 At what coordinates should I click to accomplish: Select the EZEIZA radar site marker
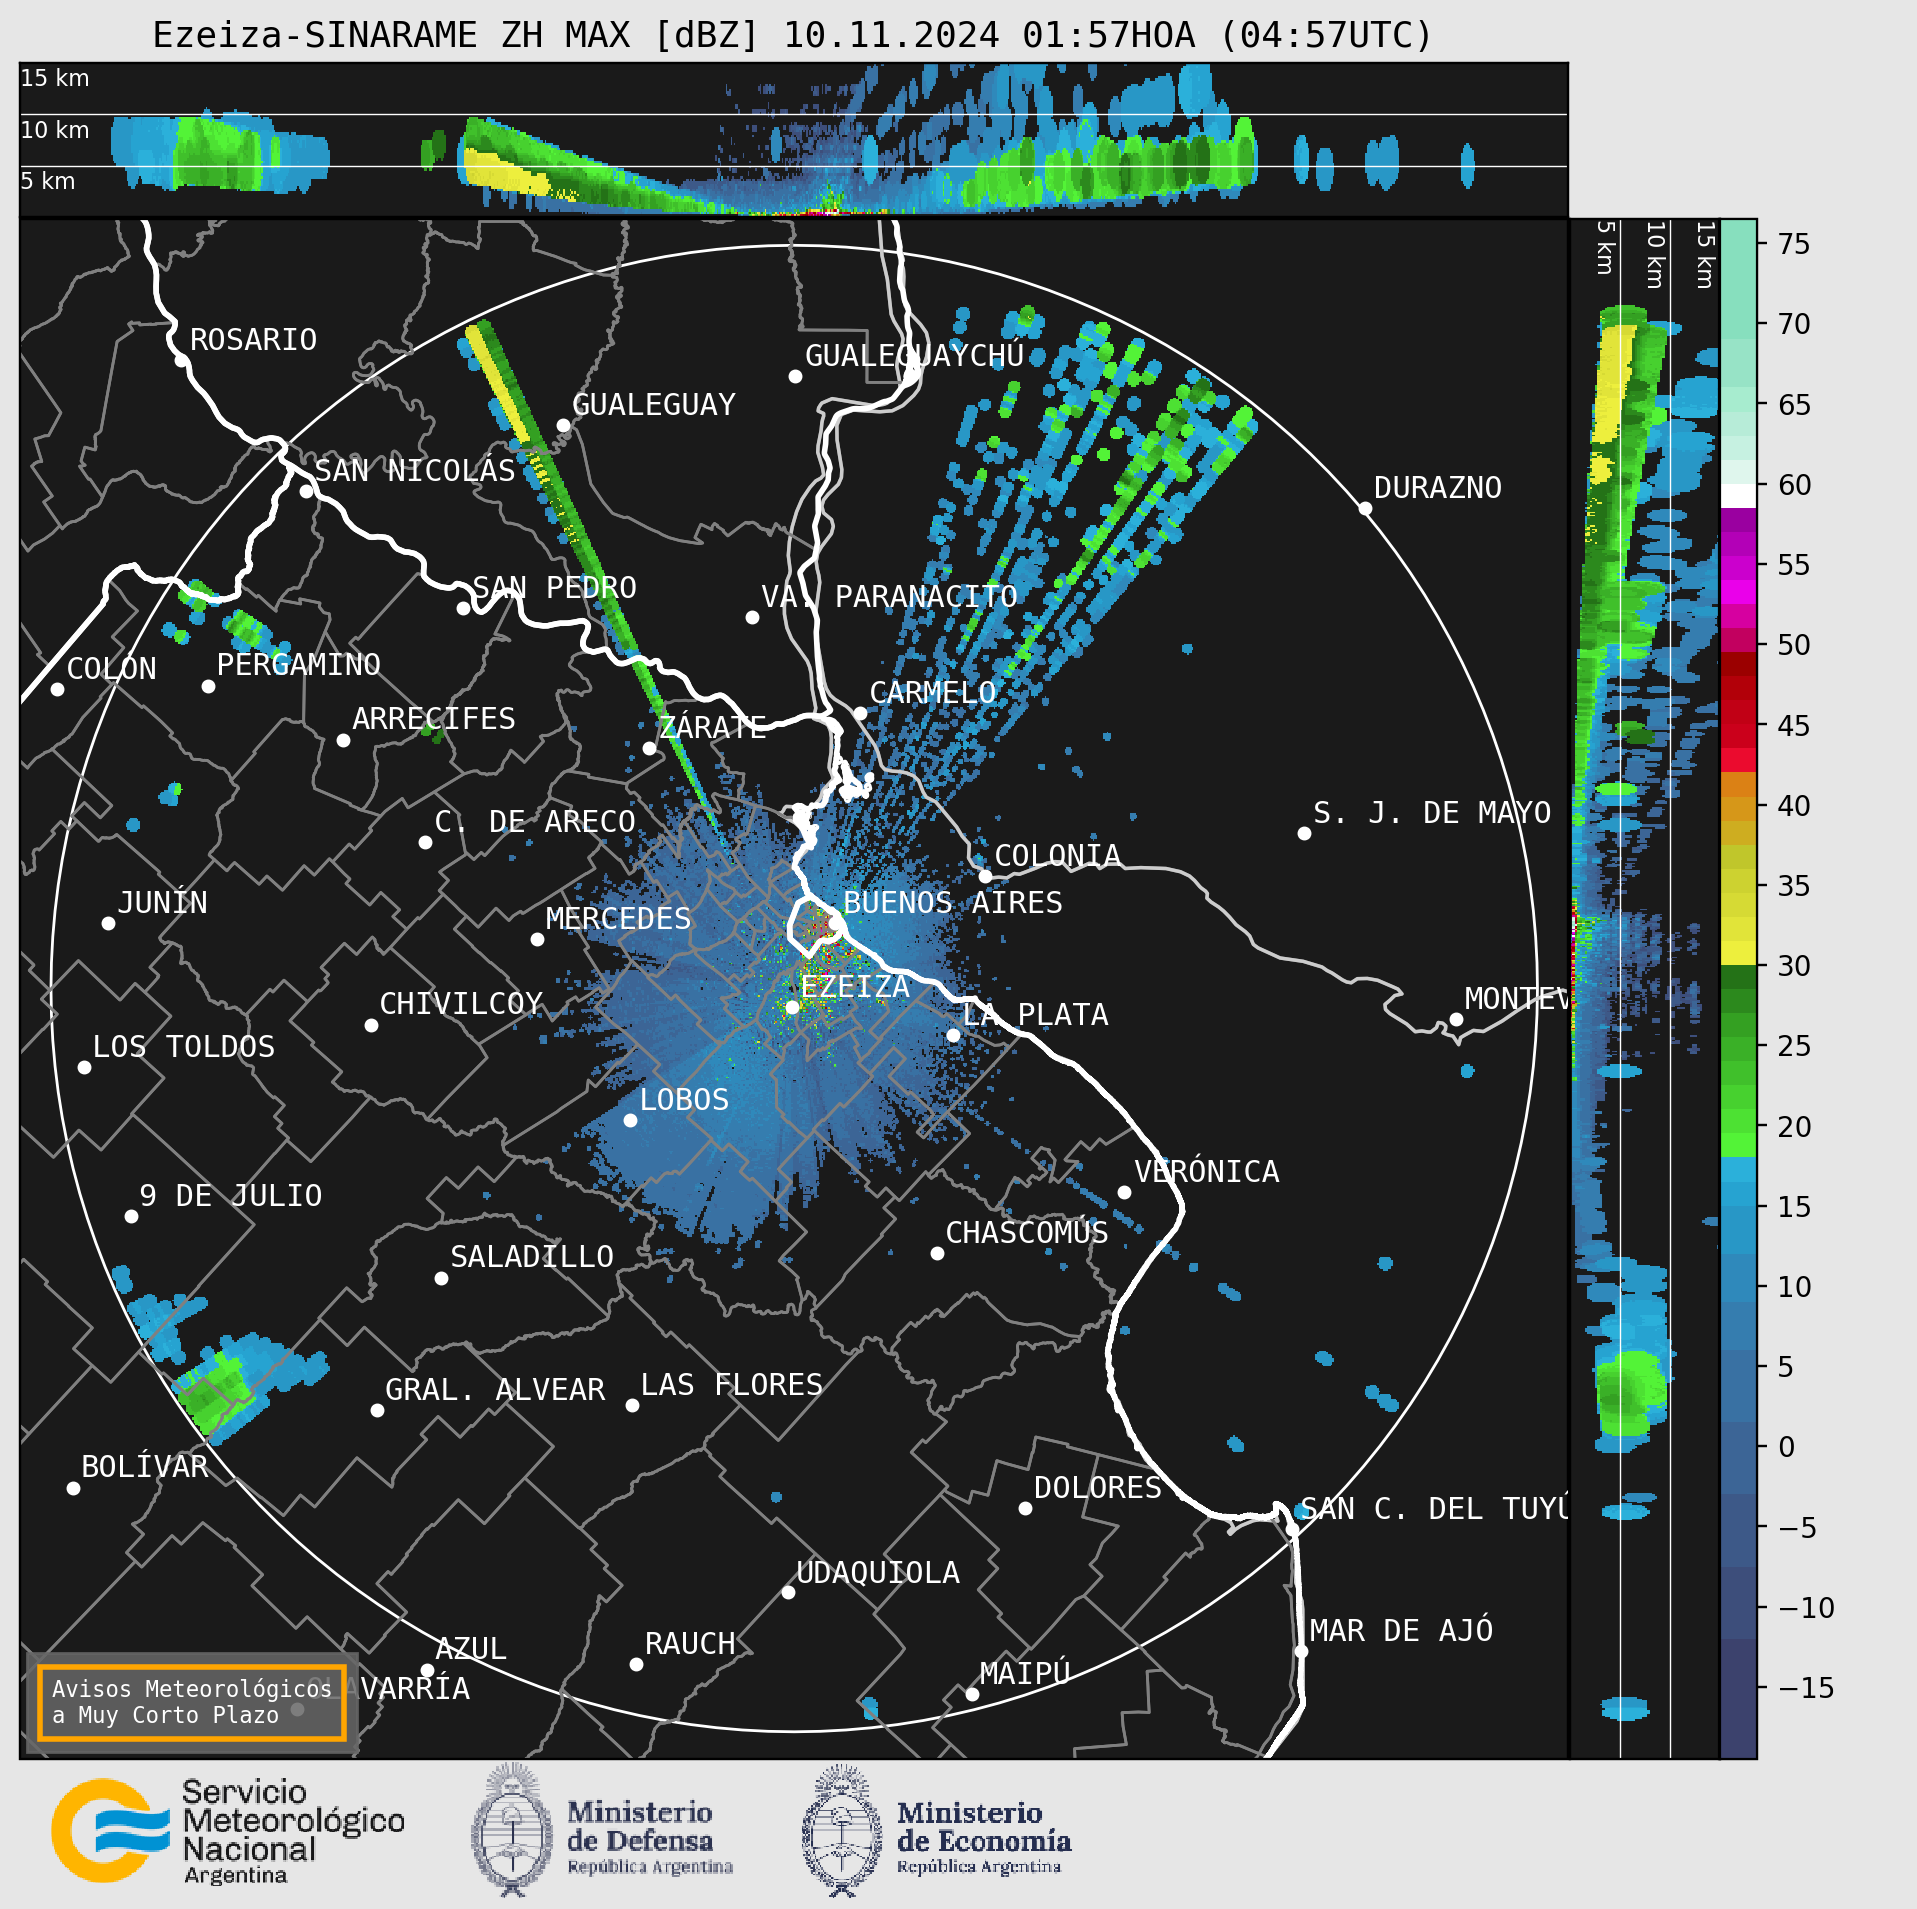(792, 1007)
